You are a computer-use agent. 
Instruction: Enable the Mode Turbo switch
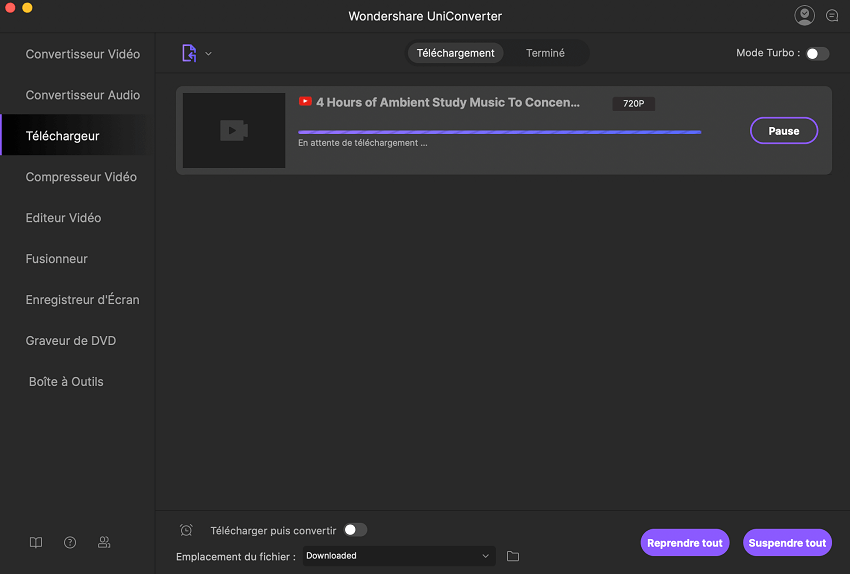(x=817, y=53)
